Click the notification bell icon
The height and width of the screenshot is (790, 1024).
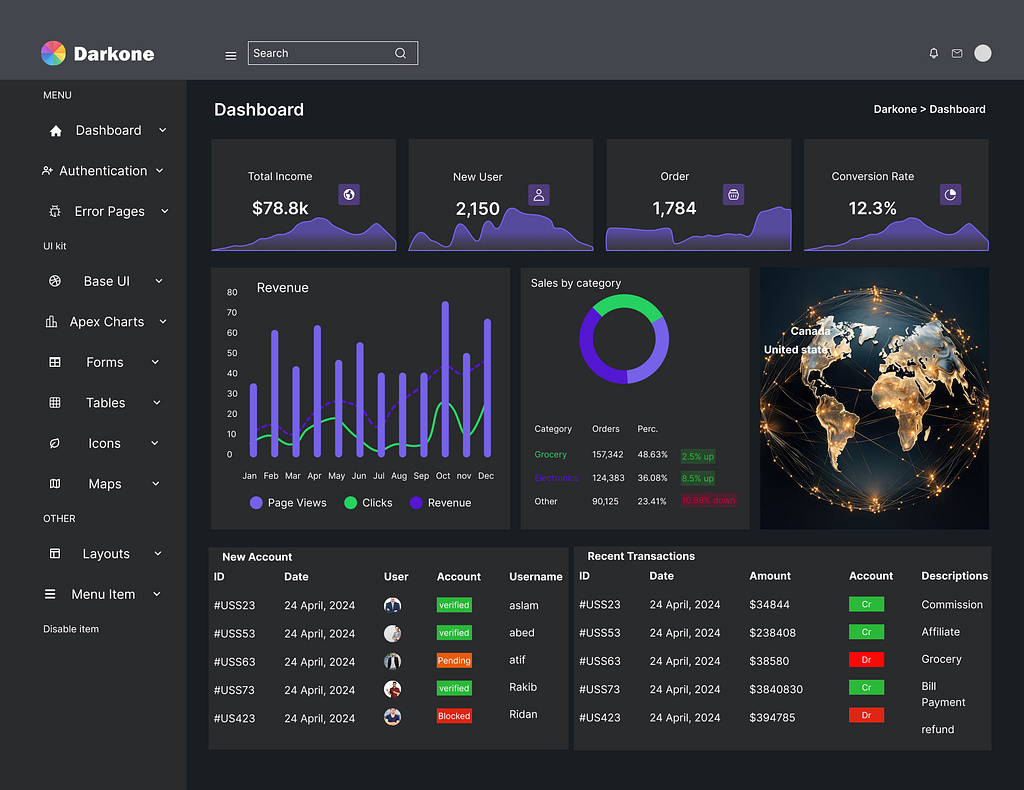pos(933,53)
